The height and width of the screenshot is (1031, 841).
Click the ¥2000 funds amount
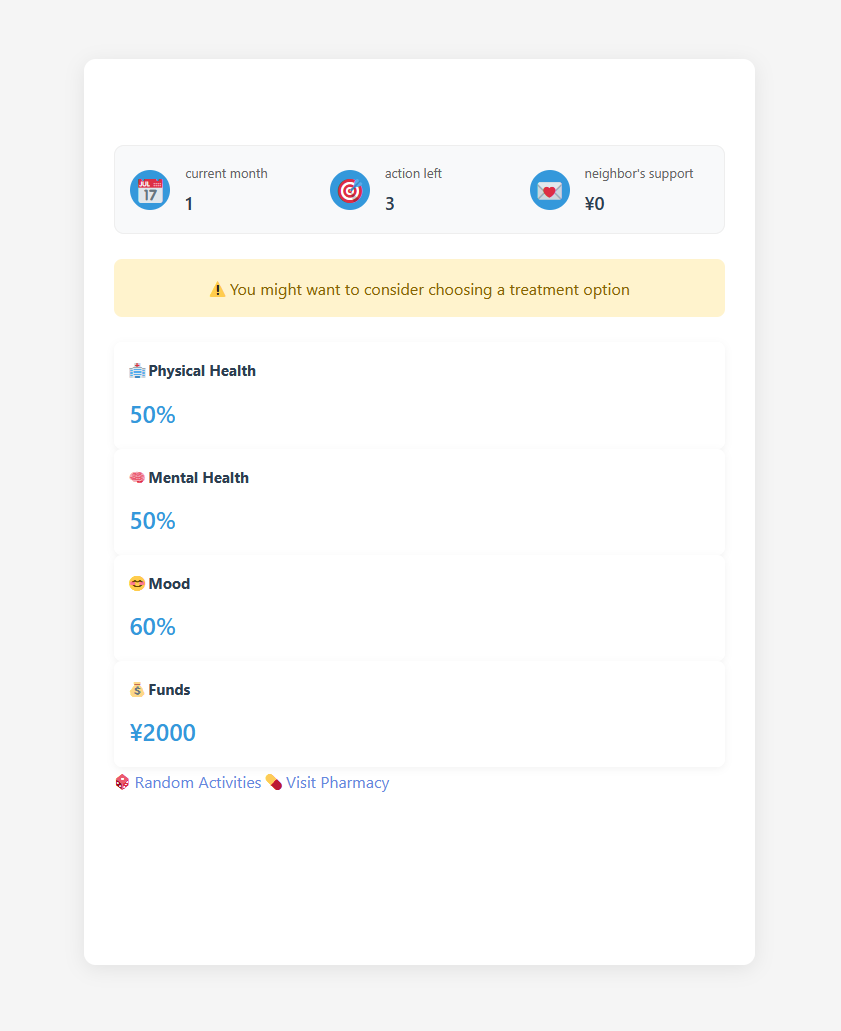click(x=163, y=733)
